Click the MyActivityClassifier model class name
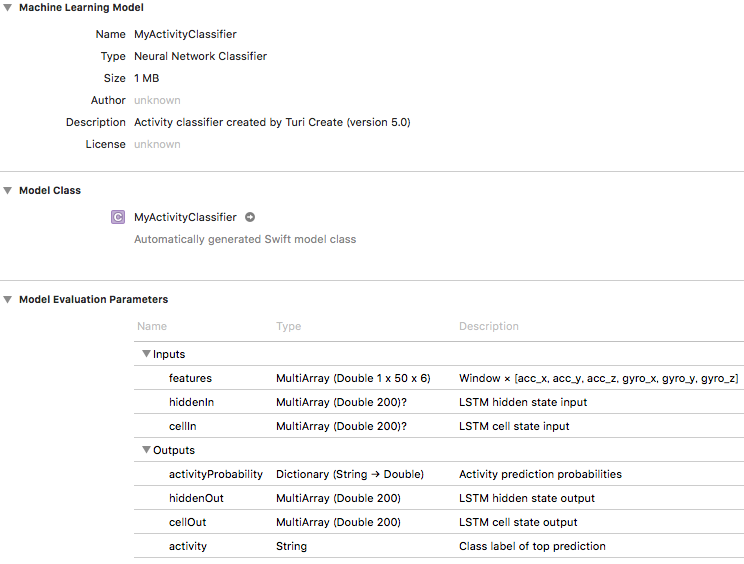Screen dimensions: 744x564 185,217
